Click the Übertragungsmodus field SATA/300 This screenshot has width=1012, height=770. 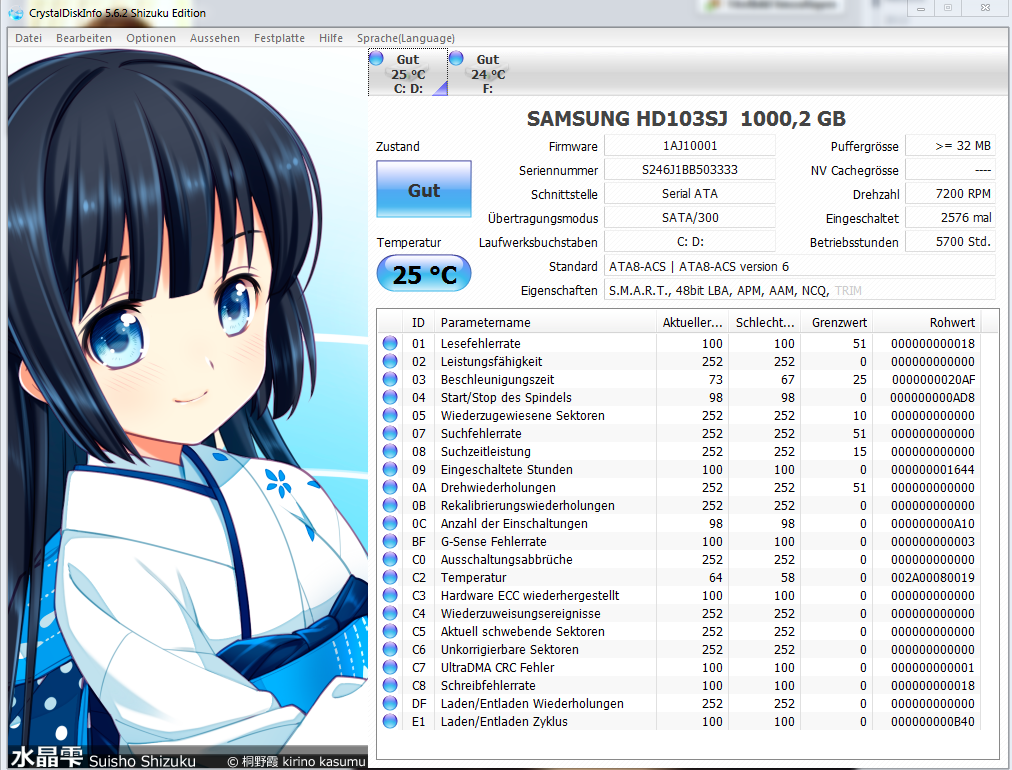[690, 218]
